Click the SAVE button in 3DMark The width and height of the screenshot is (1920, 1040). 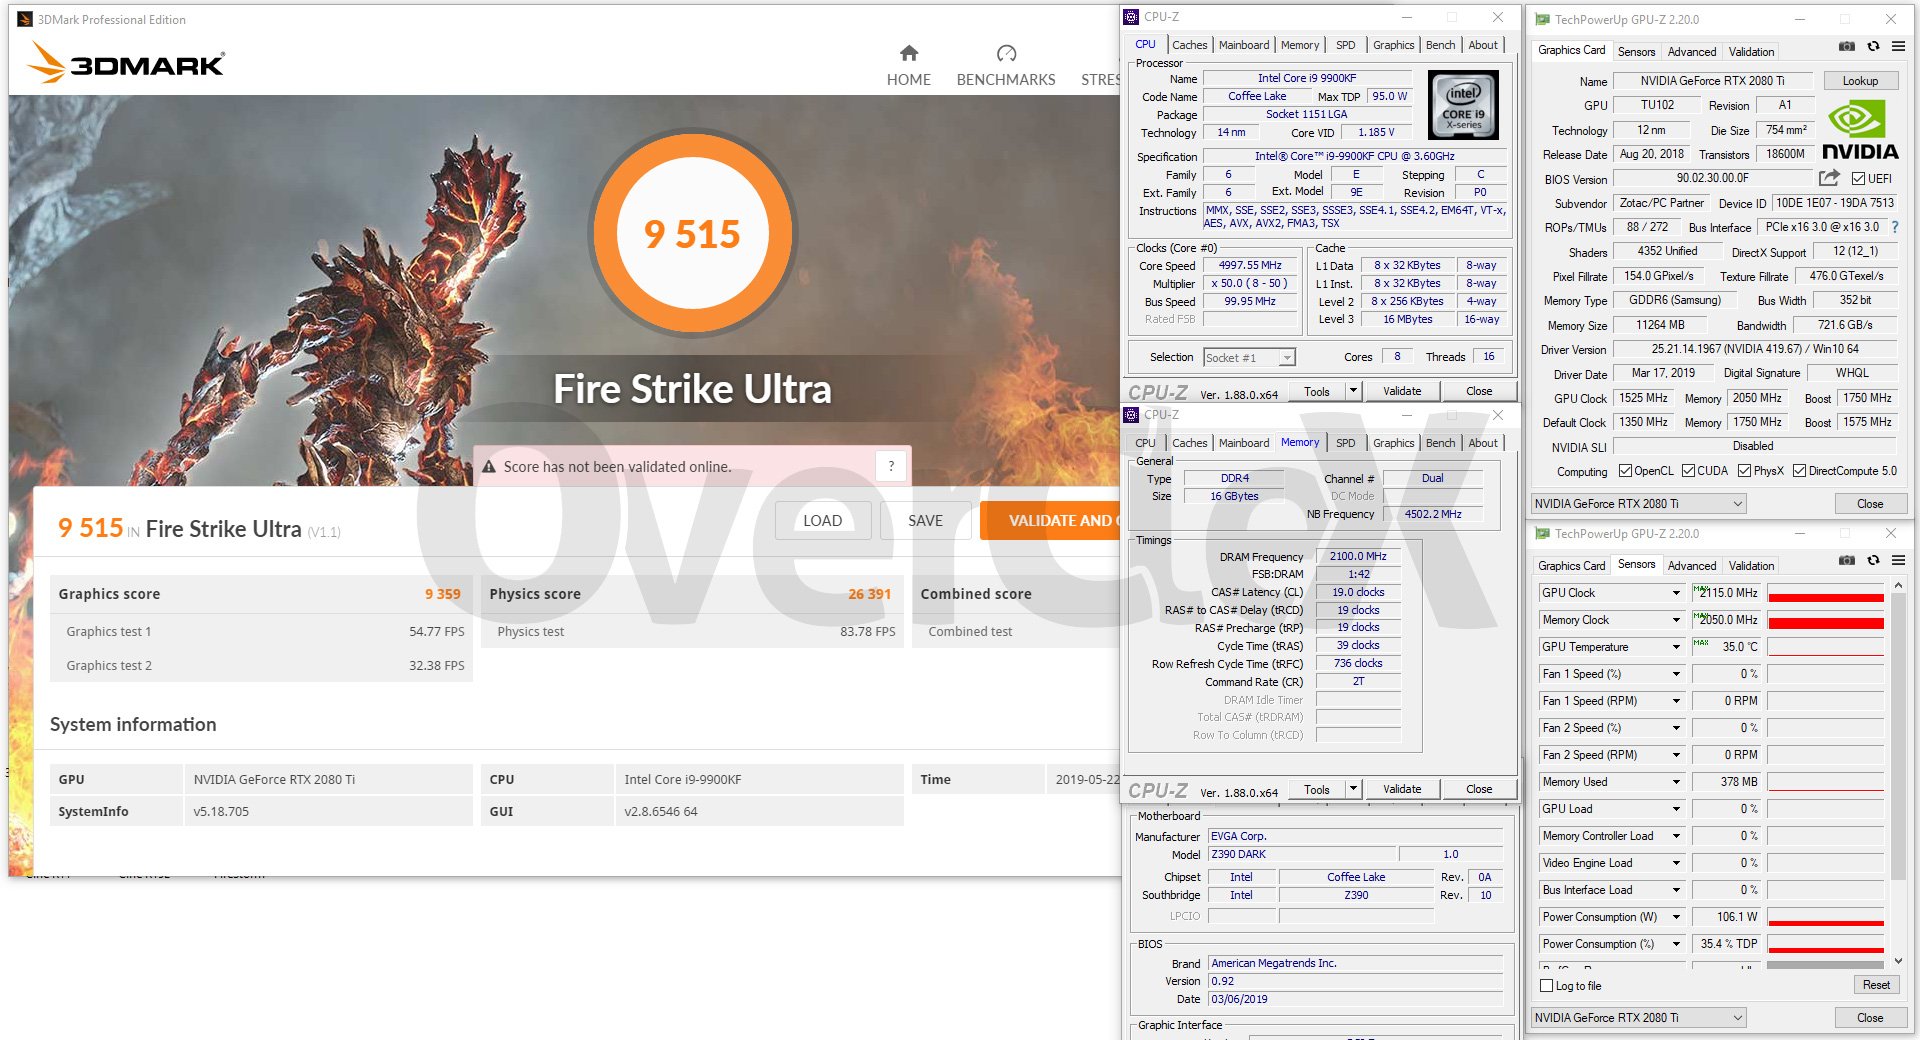pyautogui.click(x=925, y=521)
